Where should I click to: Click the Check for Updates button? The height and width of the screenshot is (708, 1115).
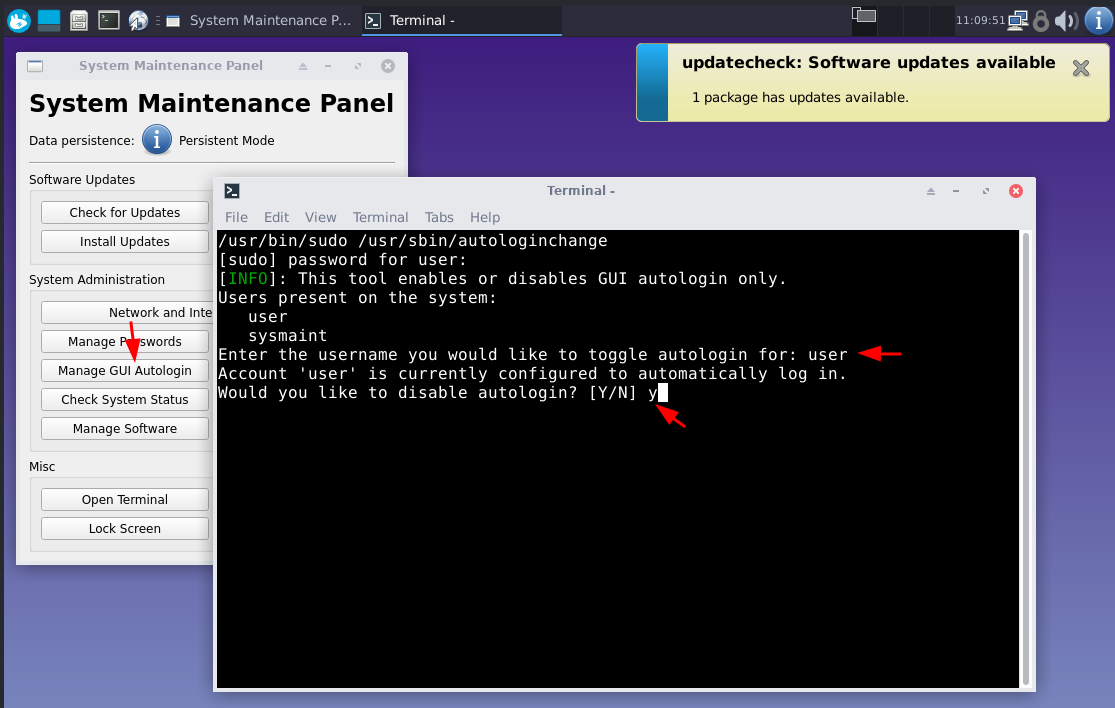(x=125, y=212)
